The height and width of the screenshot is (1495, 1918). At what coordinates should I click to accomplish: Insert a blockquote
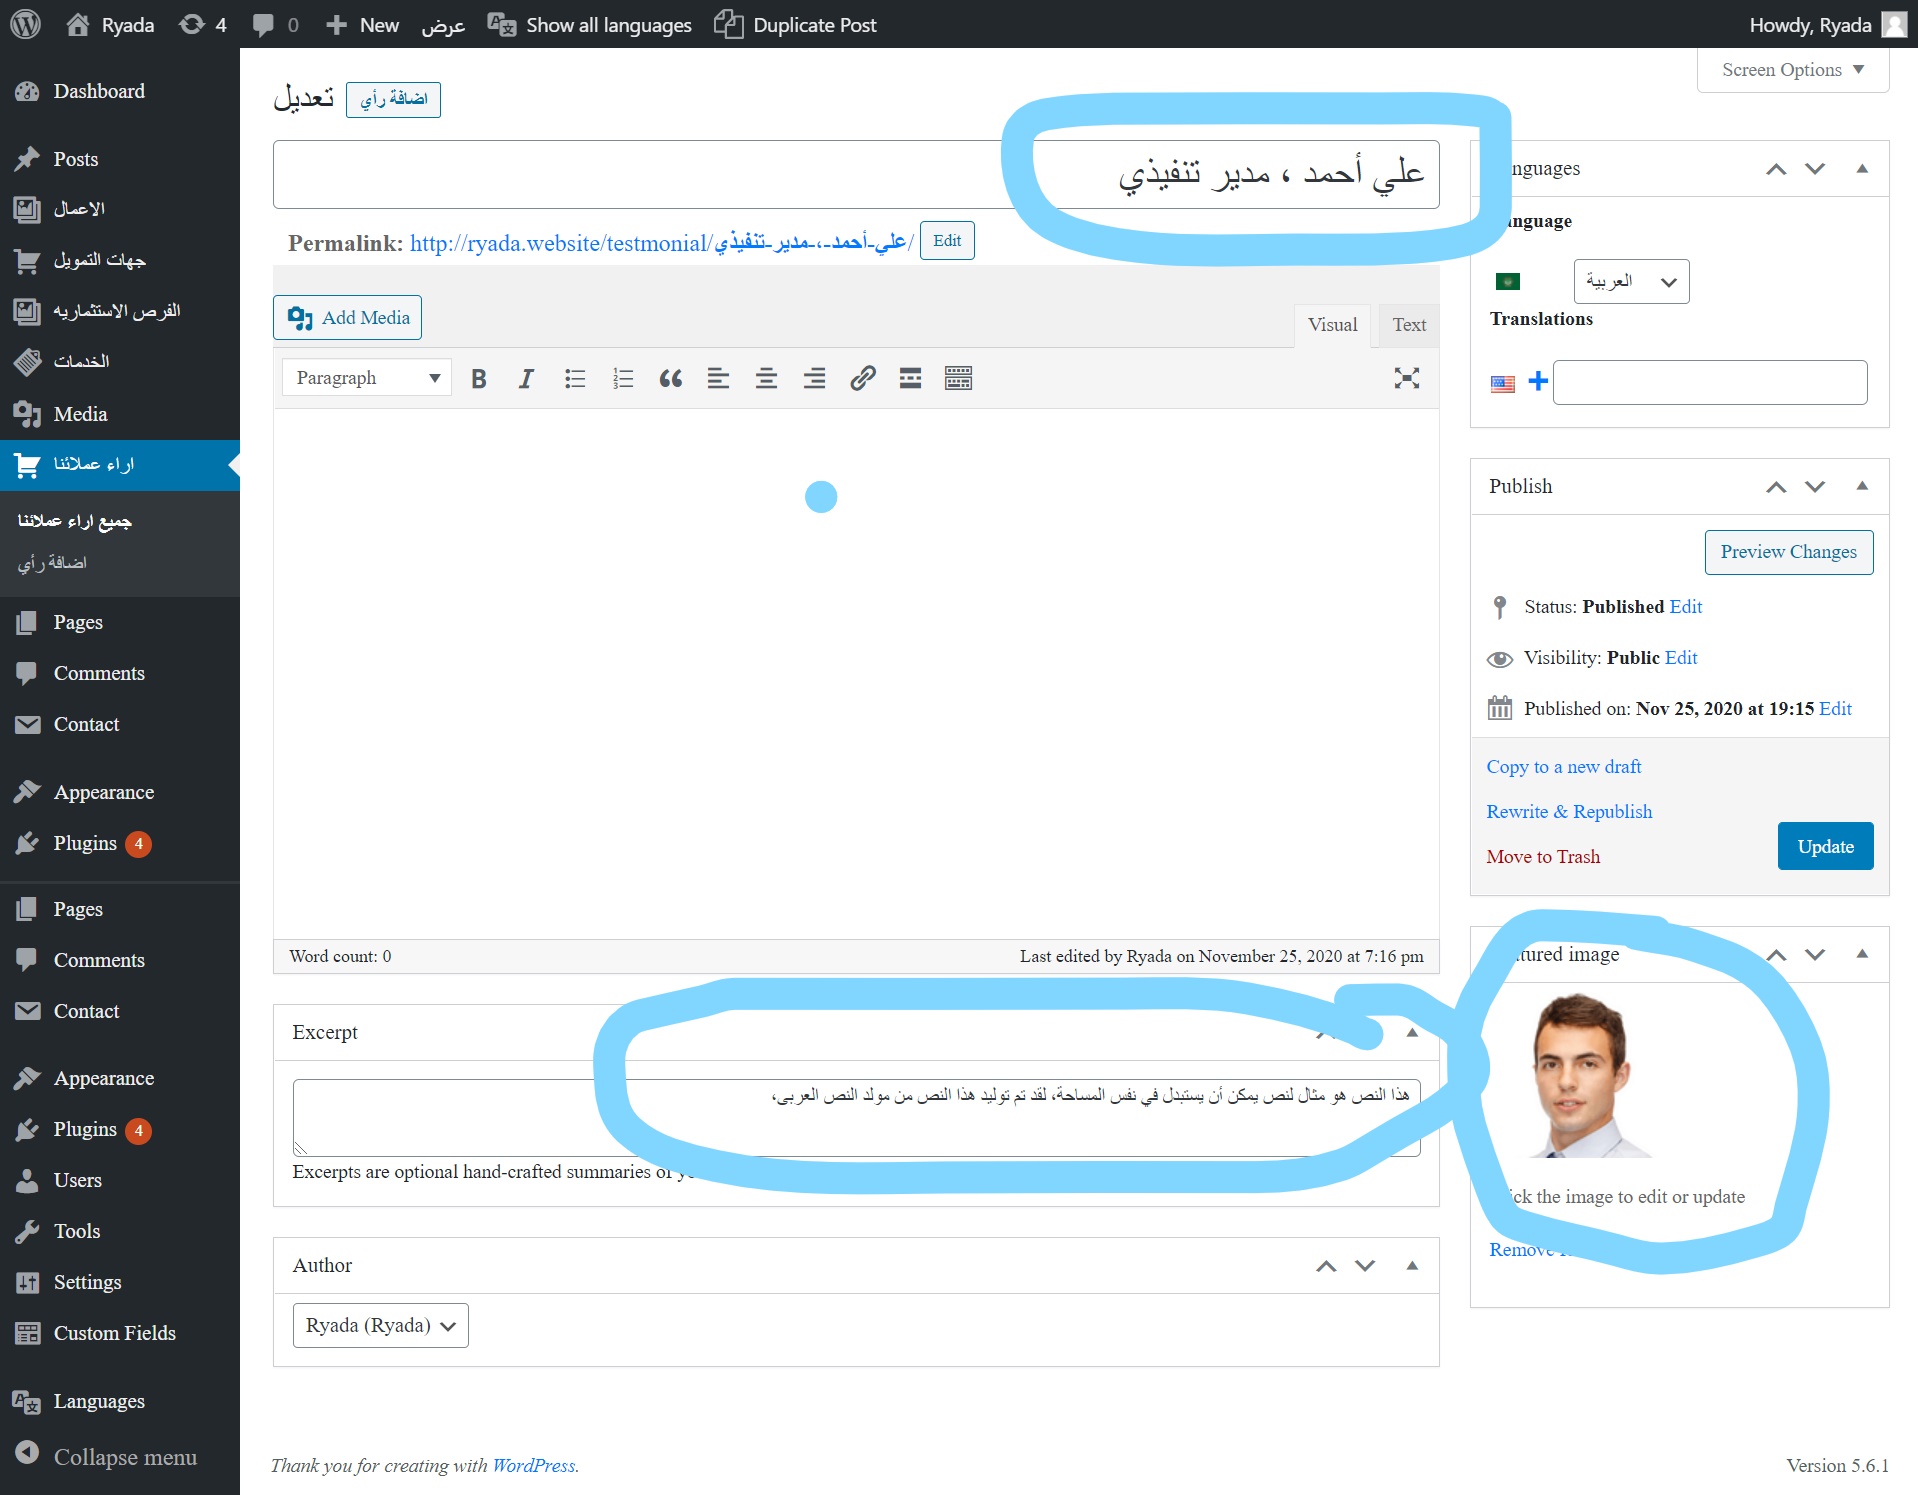click(670, 378)
